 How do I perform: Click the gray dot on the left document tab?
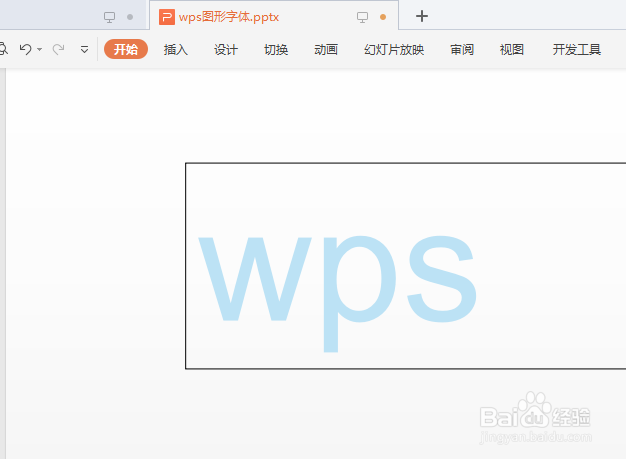pos(130,17)
